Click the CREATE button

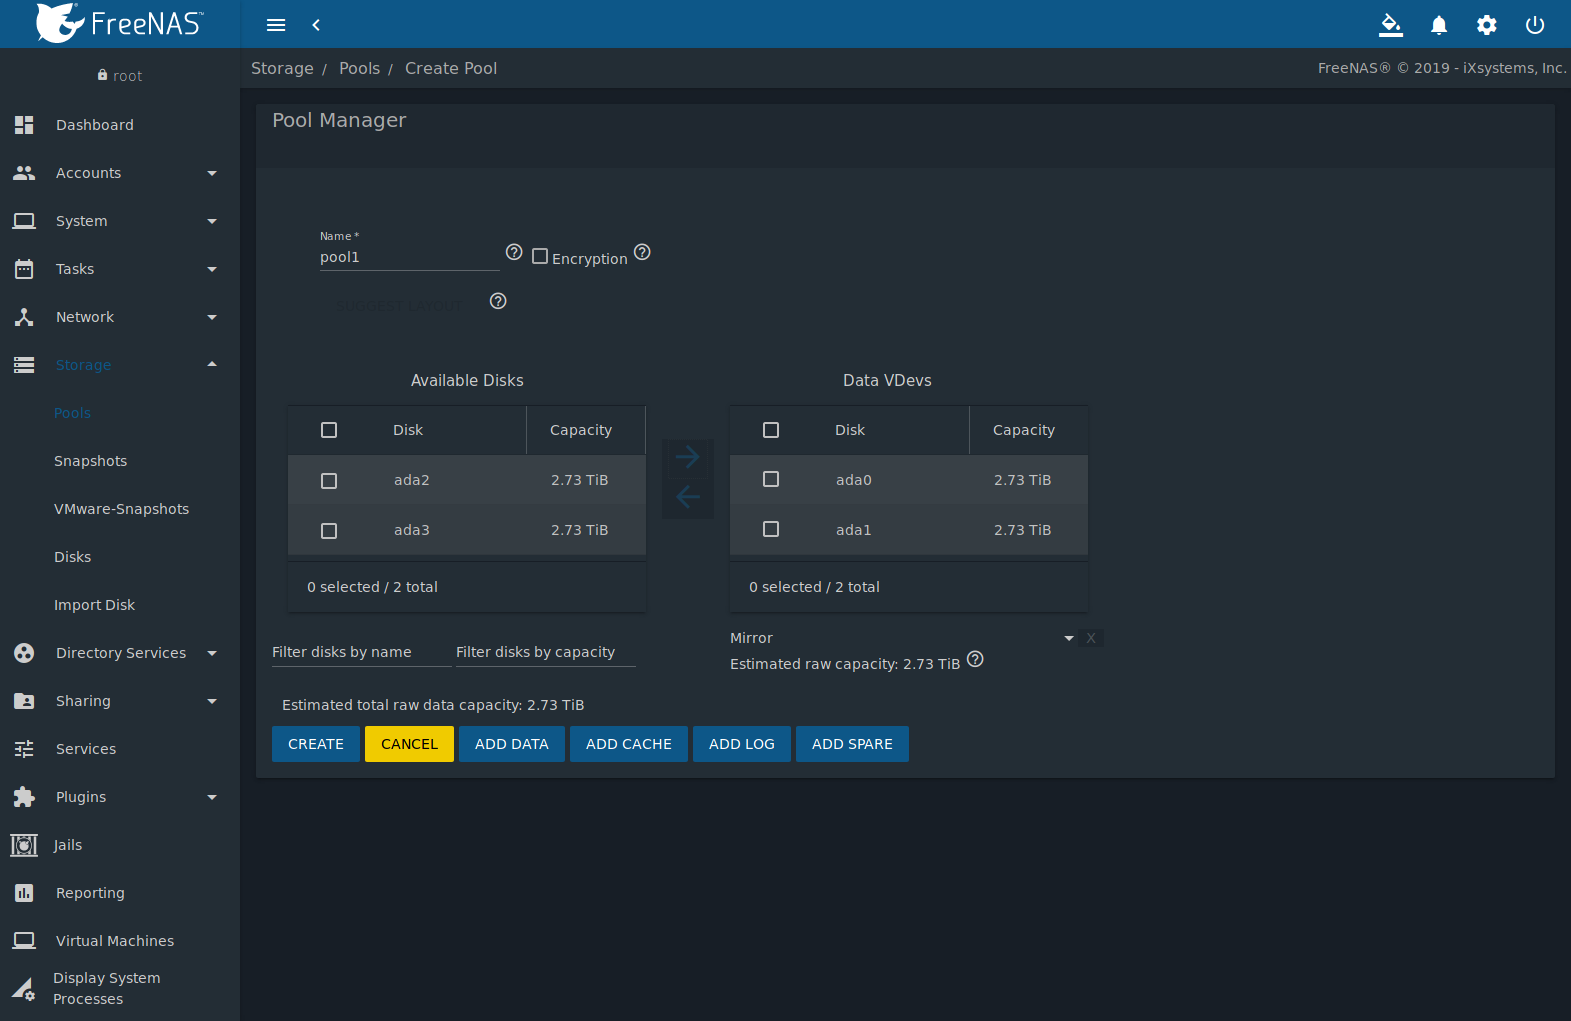316,744
